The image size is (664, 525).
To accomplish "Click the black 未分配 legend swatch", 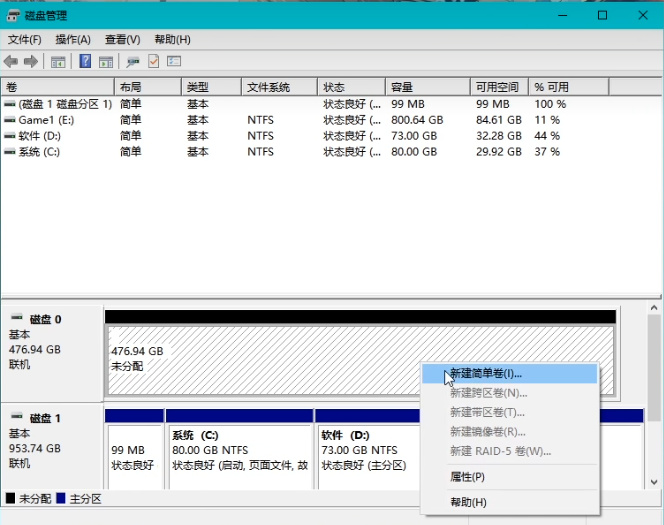I will click(10, 498).
